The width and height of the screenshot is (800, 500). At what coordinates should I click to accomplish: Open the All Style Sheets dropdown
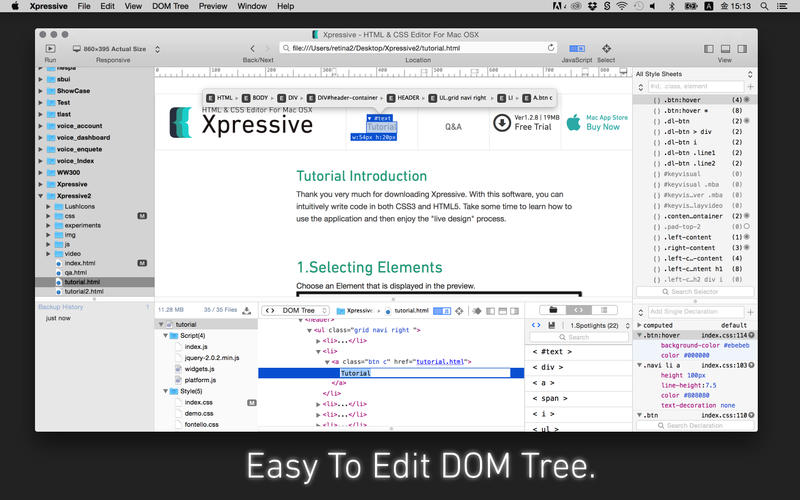(694, 74)
